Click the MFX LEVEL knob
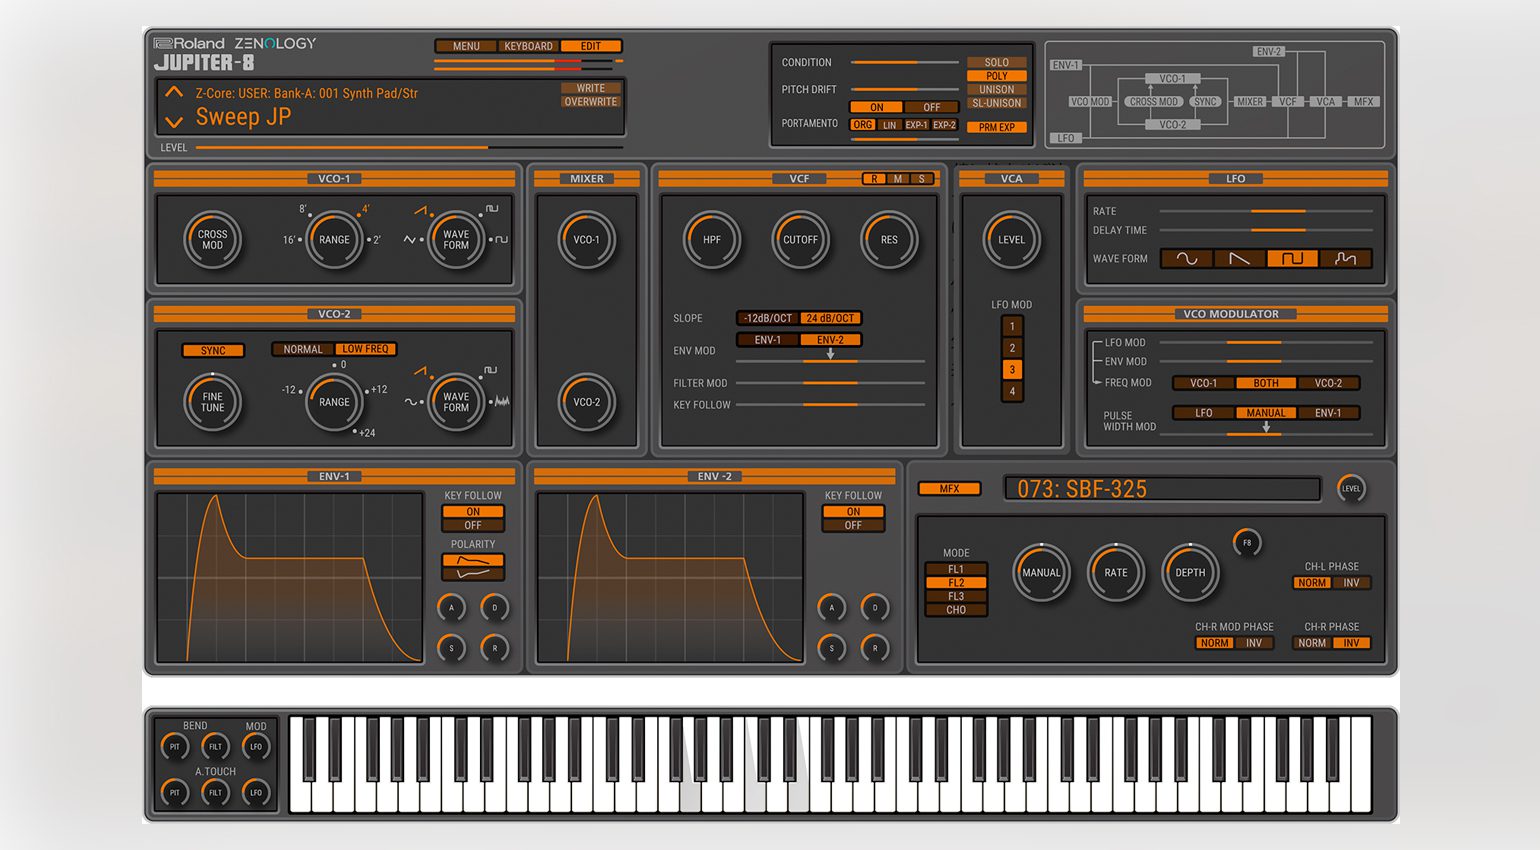 pos(1351,489)
